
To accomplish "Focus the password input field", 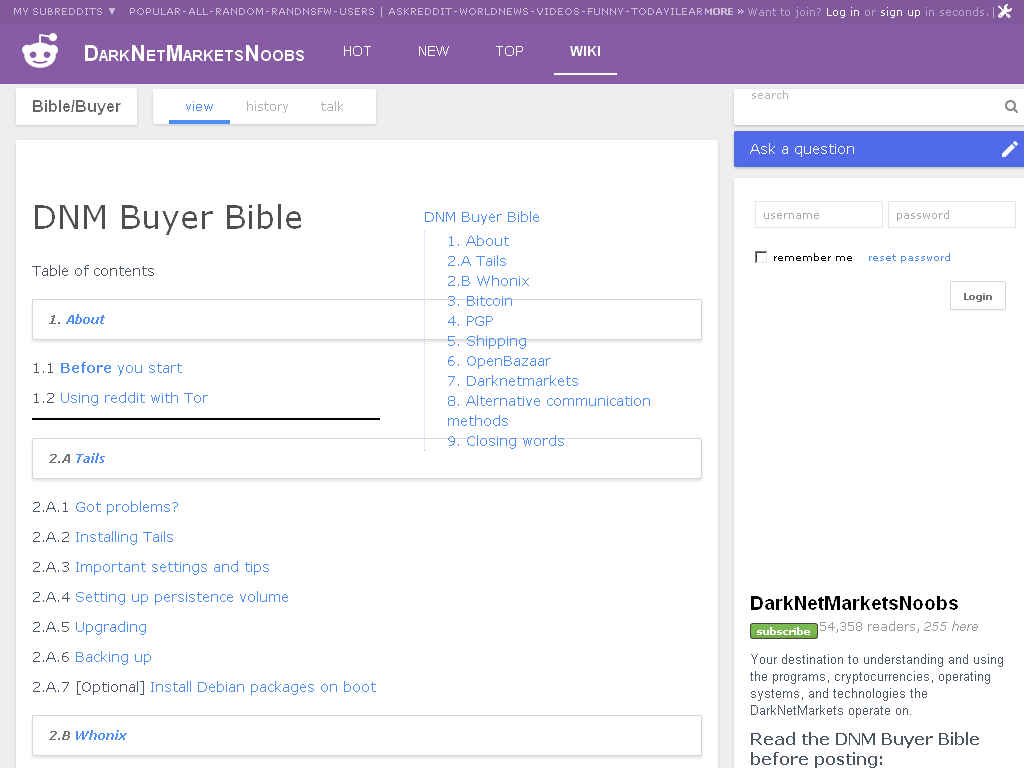I will pyautogui.click(x=952, y=215).
